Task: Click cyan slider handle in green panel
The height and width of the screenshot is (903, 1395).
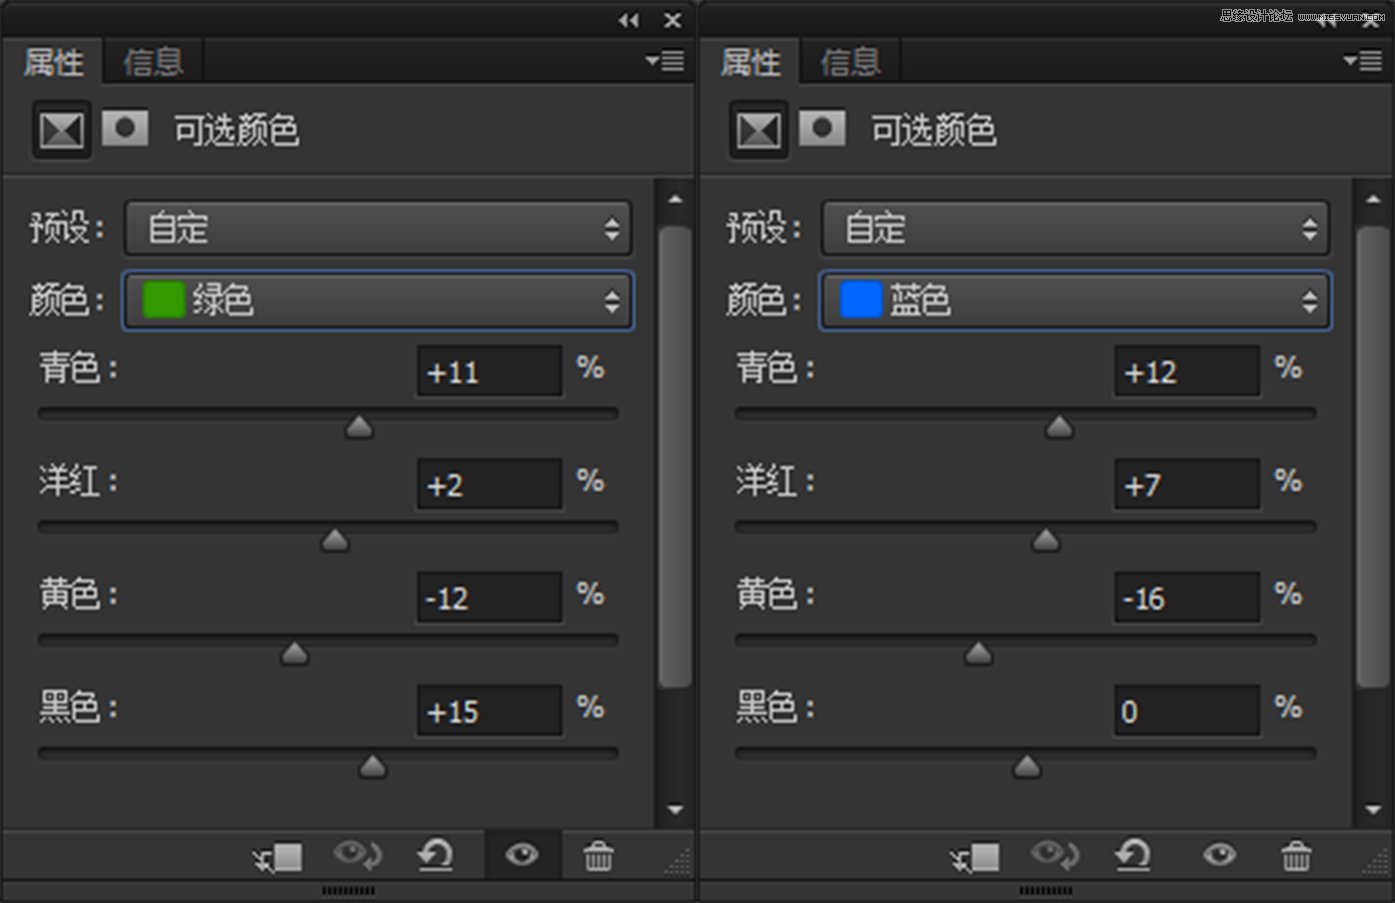Action: pyautogui.click(x=359, y=428)
